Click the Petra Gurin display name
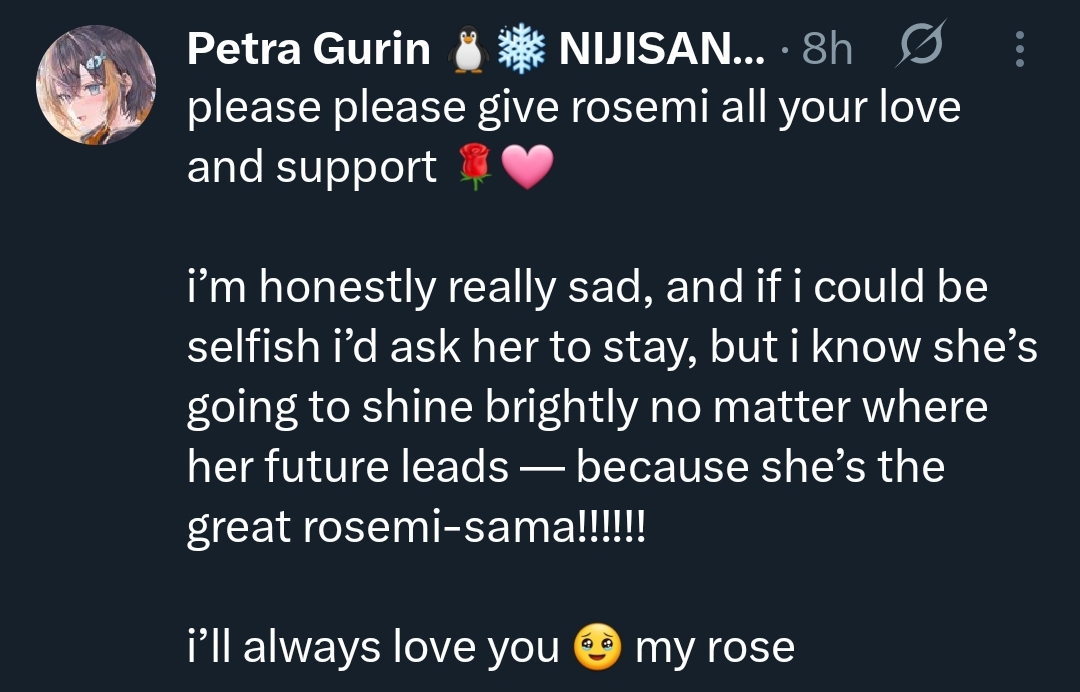Screen dimensions: 1080x692 tap(309, 49)
